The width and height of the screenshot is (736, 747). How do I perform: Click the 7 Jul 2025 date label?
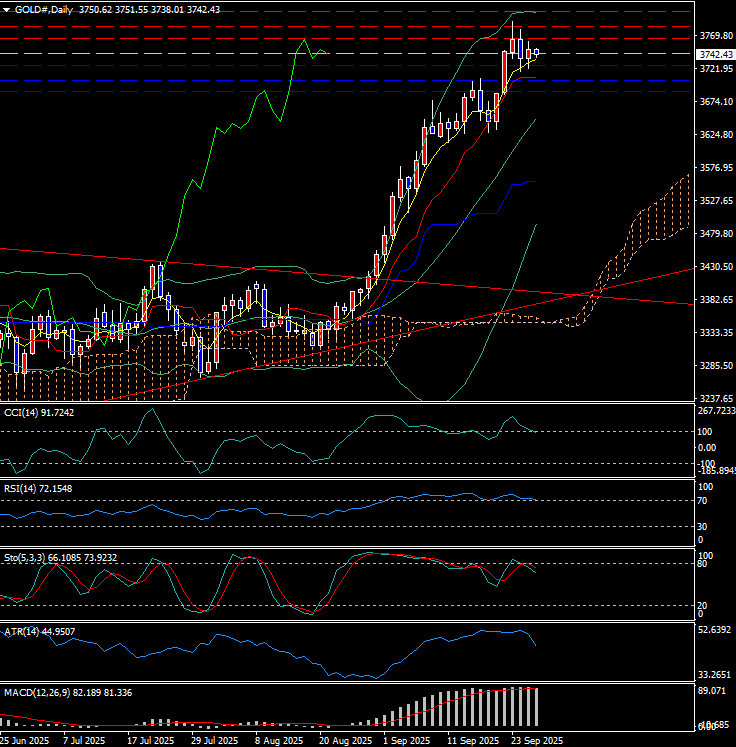(84, 741)
